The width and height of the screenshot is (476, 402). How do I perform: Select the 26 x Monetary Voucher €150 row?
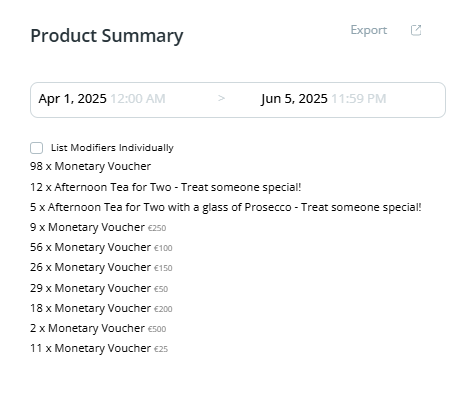click(x=101, y=267)
